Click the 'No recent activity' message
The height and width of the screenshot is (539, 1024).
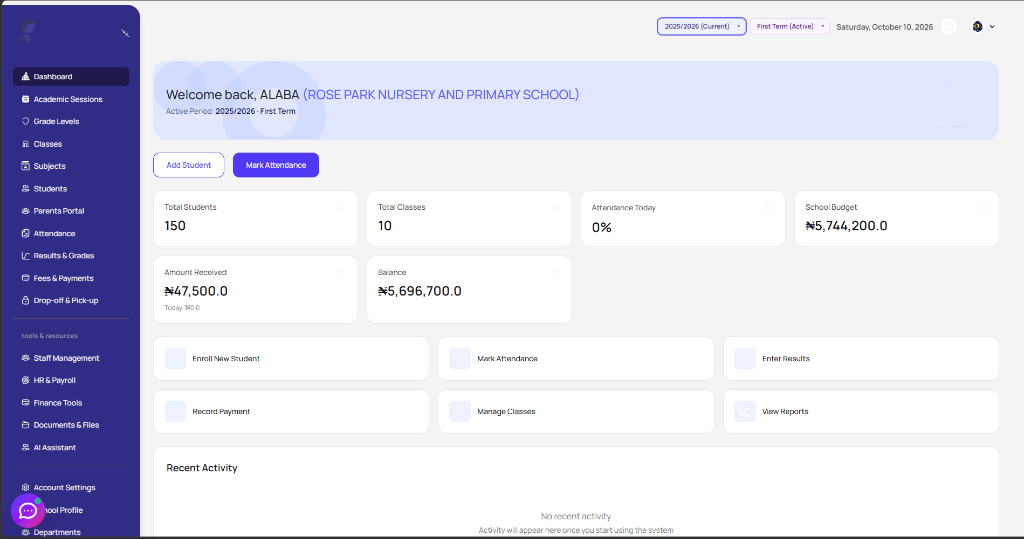(x=576, y=516)
